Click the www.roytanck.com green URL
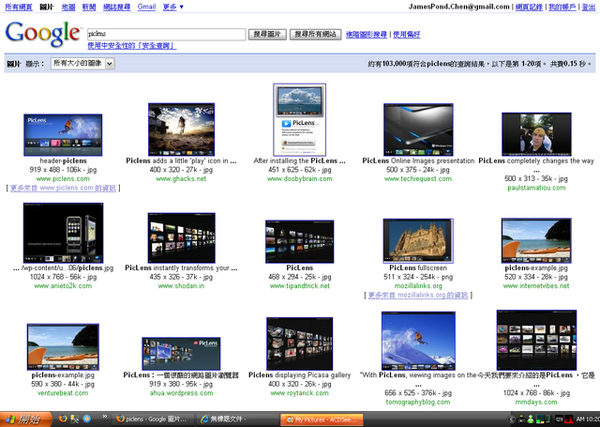 tap(300, 393)
